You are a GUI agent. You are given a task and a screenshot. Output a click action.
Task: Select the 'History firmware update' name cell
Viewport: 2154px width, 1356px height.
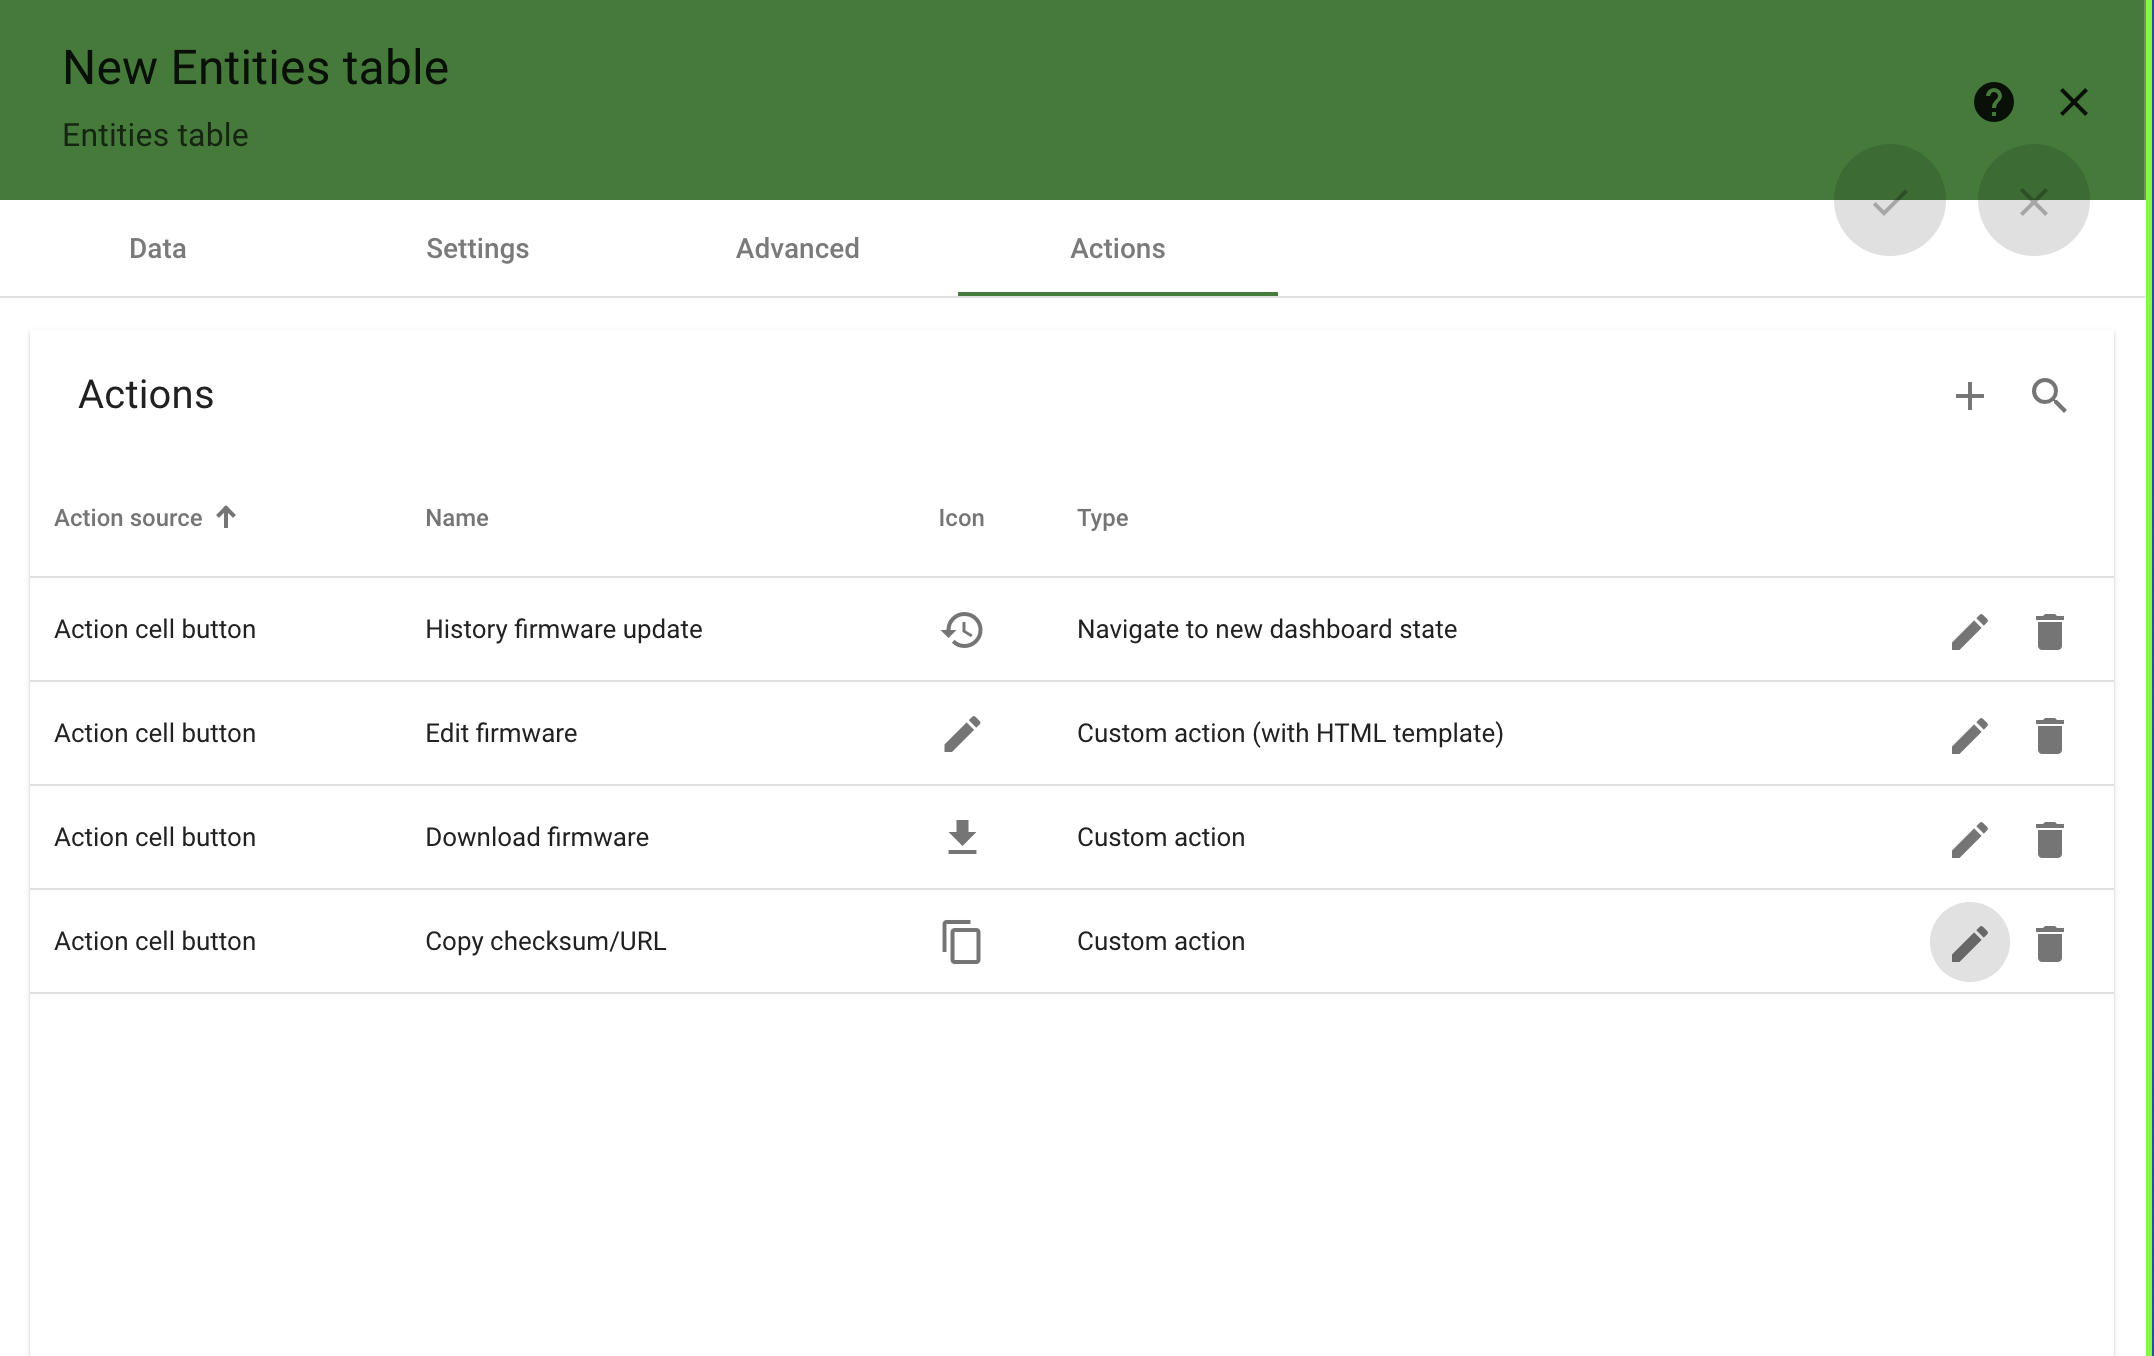tap(564, 629)
